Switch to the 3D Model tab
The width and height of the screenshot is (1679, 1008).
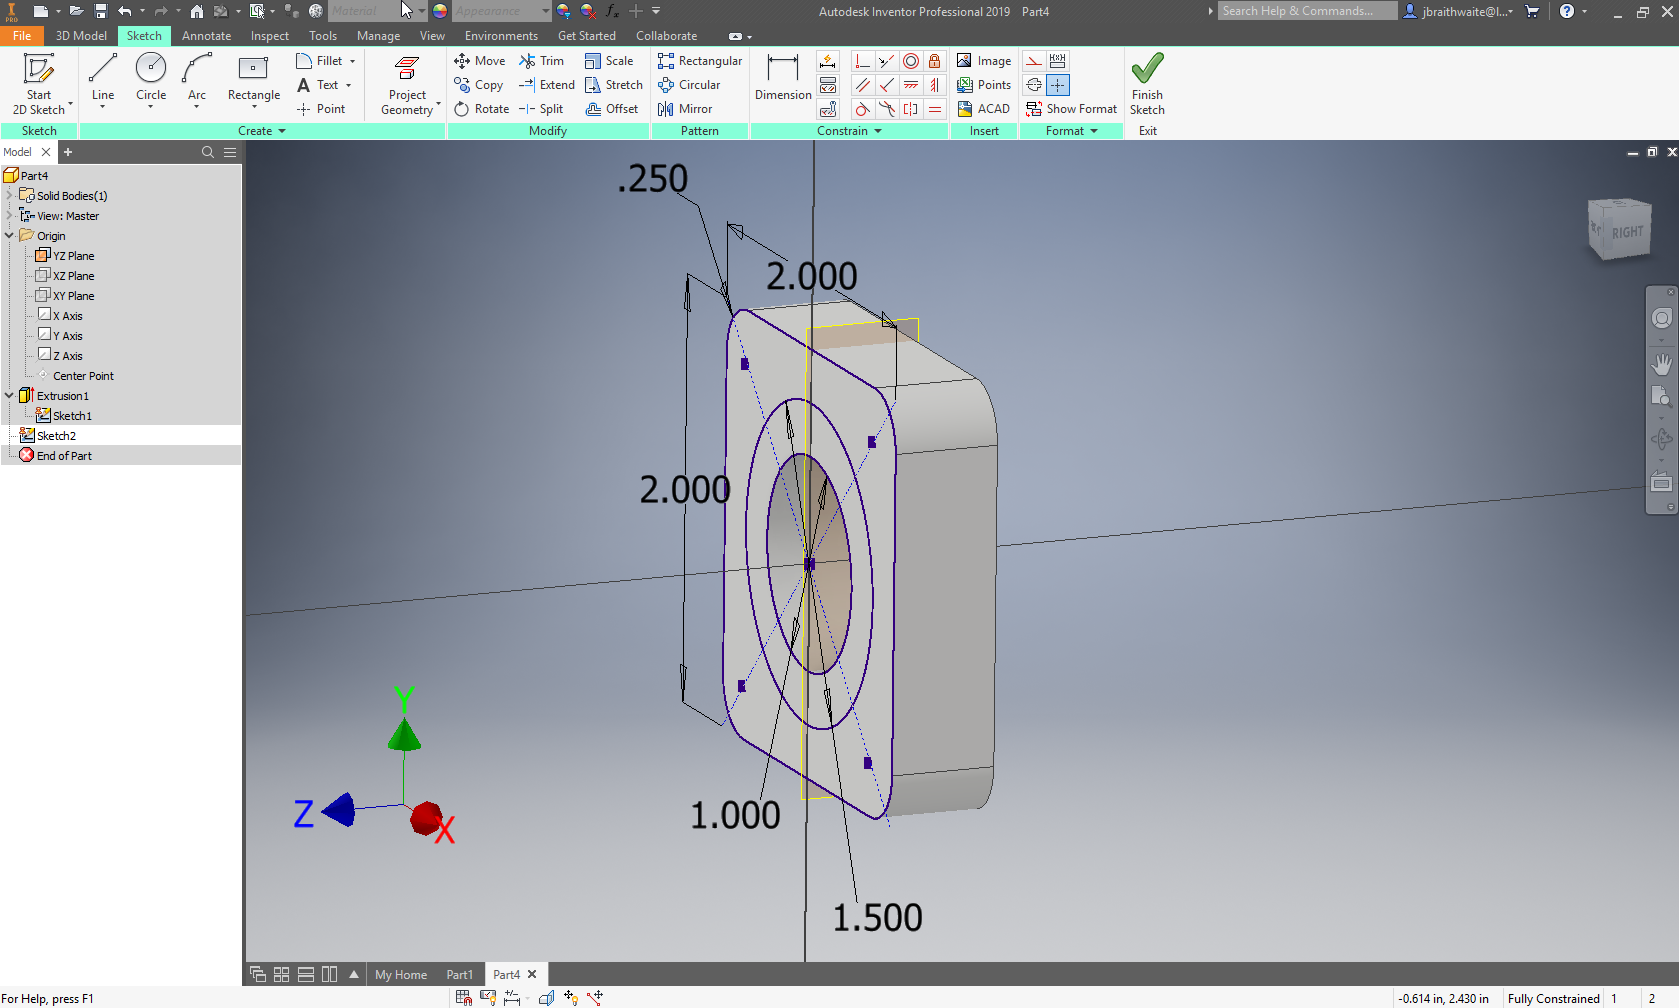coord(81,36)
